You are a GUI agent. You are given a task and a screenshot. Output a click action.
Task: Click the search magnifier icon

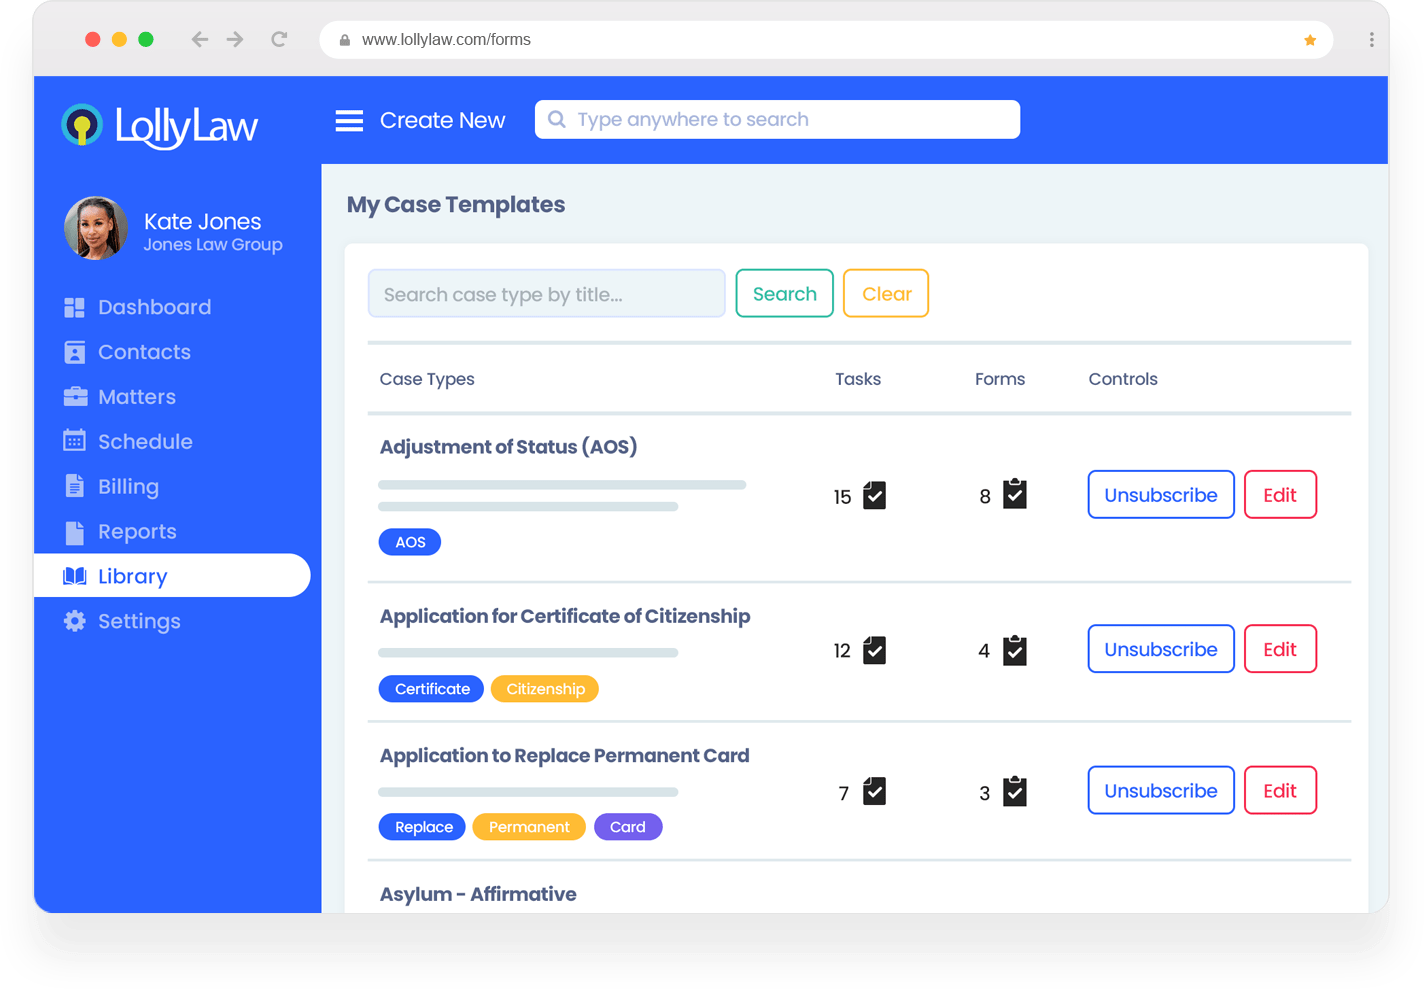(557, 120)
